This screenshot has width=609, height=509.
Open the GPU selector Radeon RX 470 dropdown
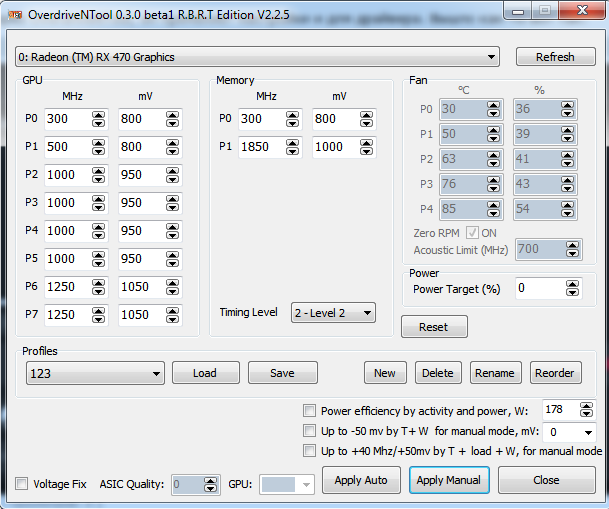coord(257,57)
